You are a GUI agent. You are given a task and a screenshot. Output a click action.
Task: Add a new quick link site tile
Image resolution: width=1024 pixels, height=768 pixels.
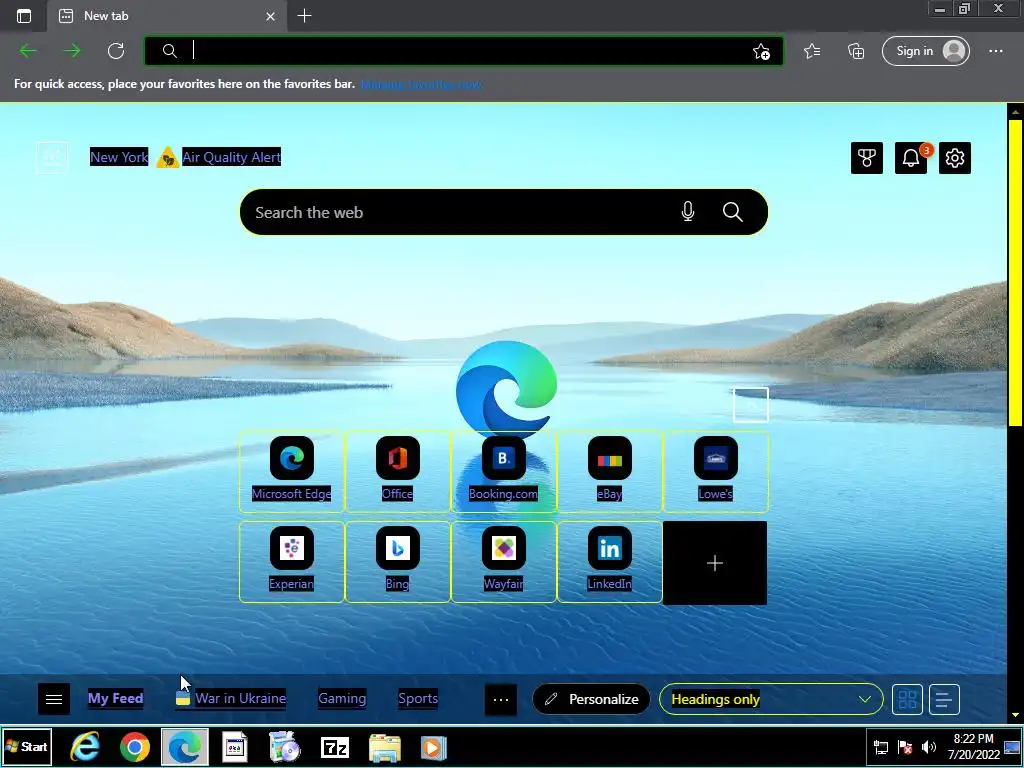click(715, 563)
